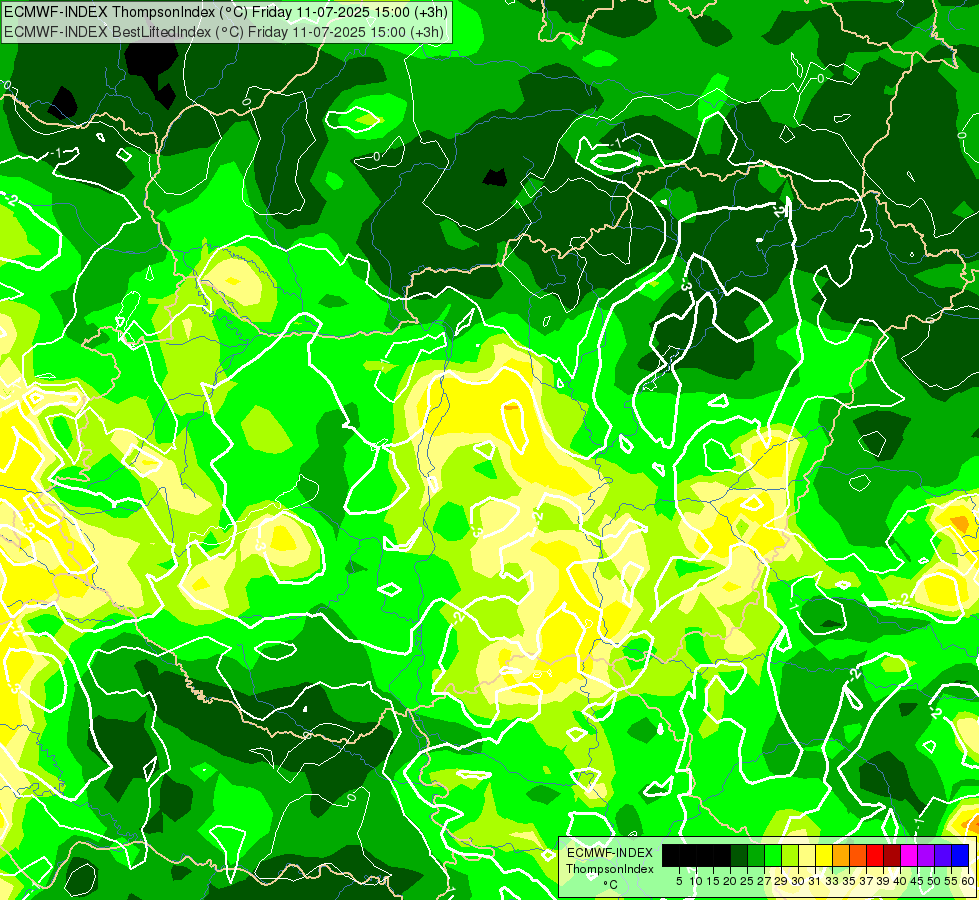Screen dimensions: 979x900
Task: Click the legend tick value 37
Action: click(x=867, y=881)
